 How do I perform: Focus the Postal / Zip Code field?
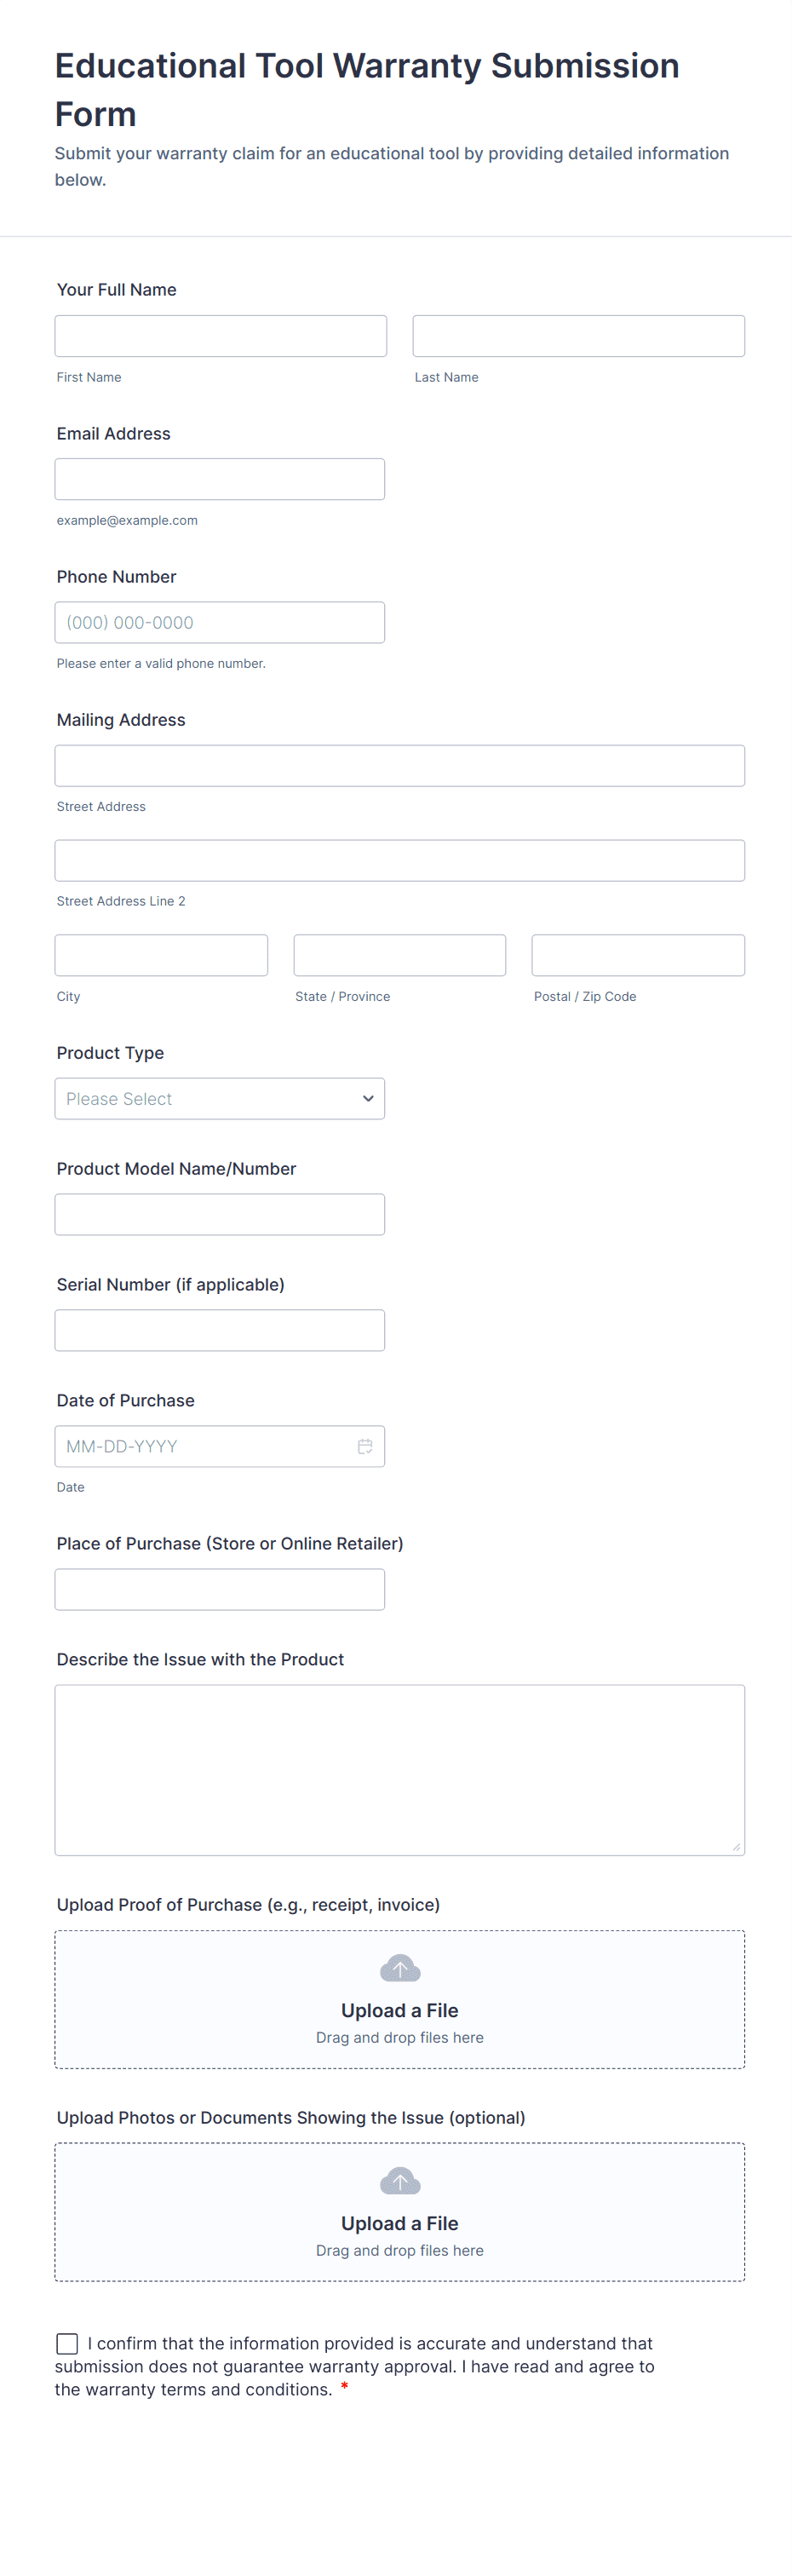[x=638, y=955]
